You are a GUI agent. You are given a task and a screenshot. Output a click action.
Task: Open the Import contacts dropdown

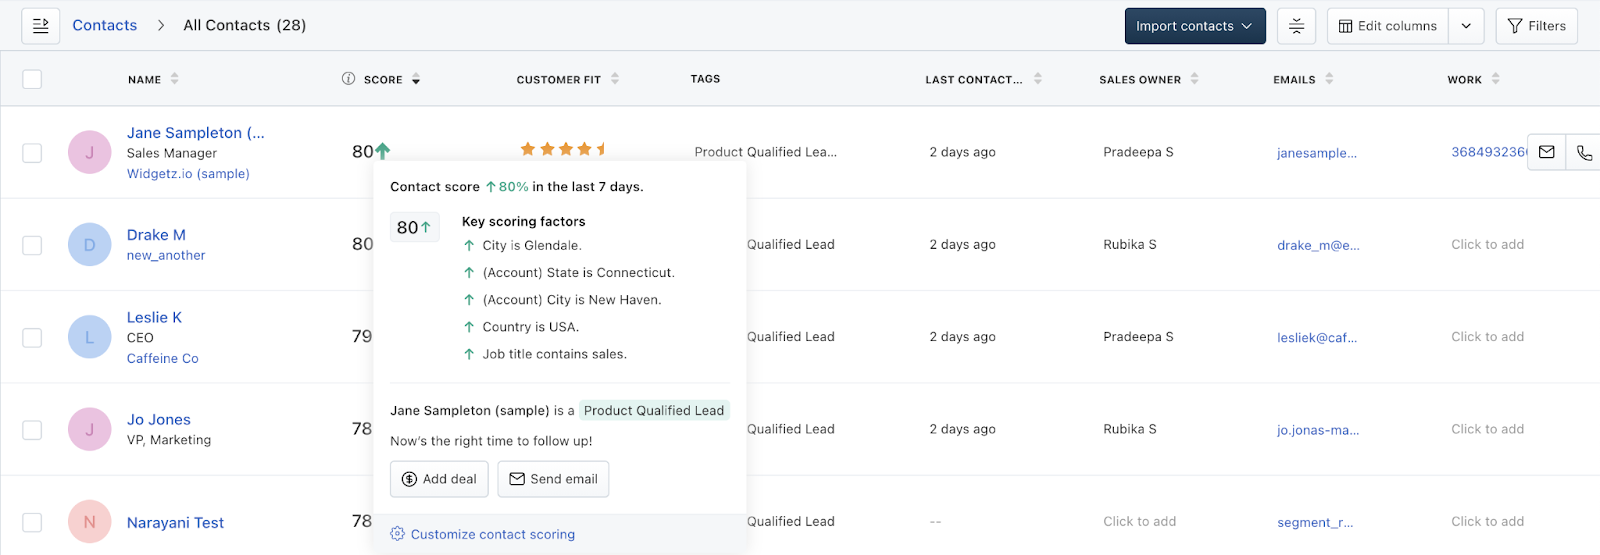tap(1194, 26)
